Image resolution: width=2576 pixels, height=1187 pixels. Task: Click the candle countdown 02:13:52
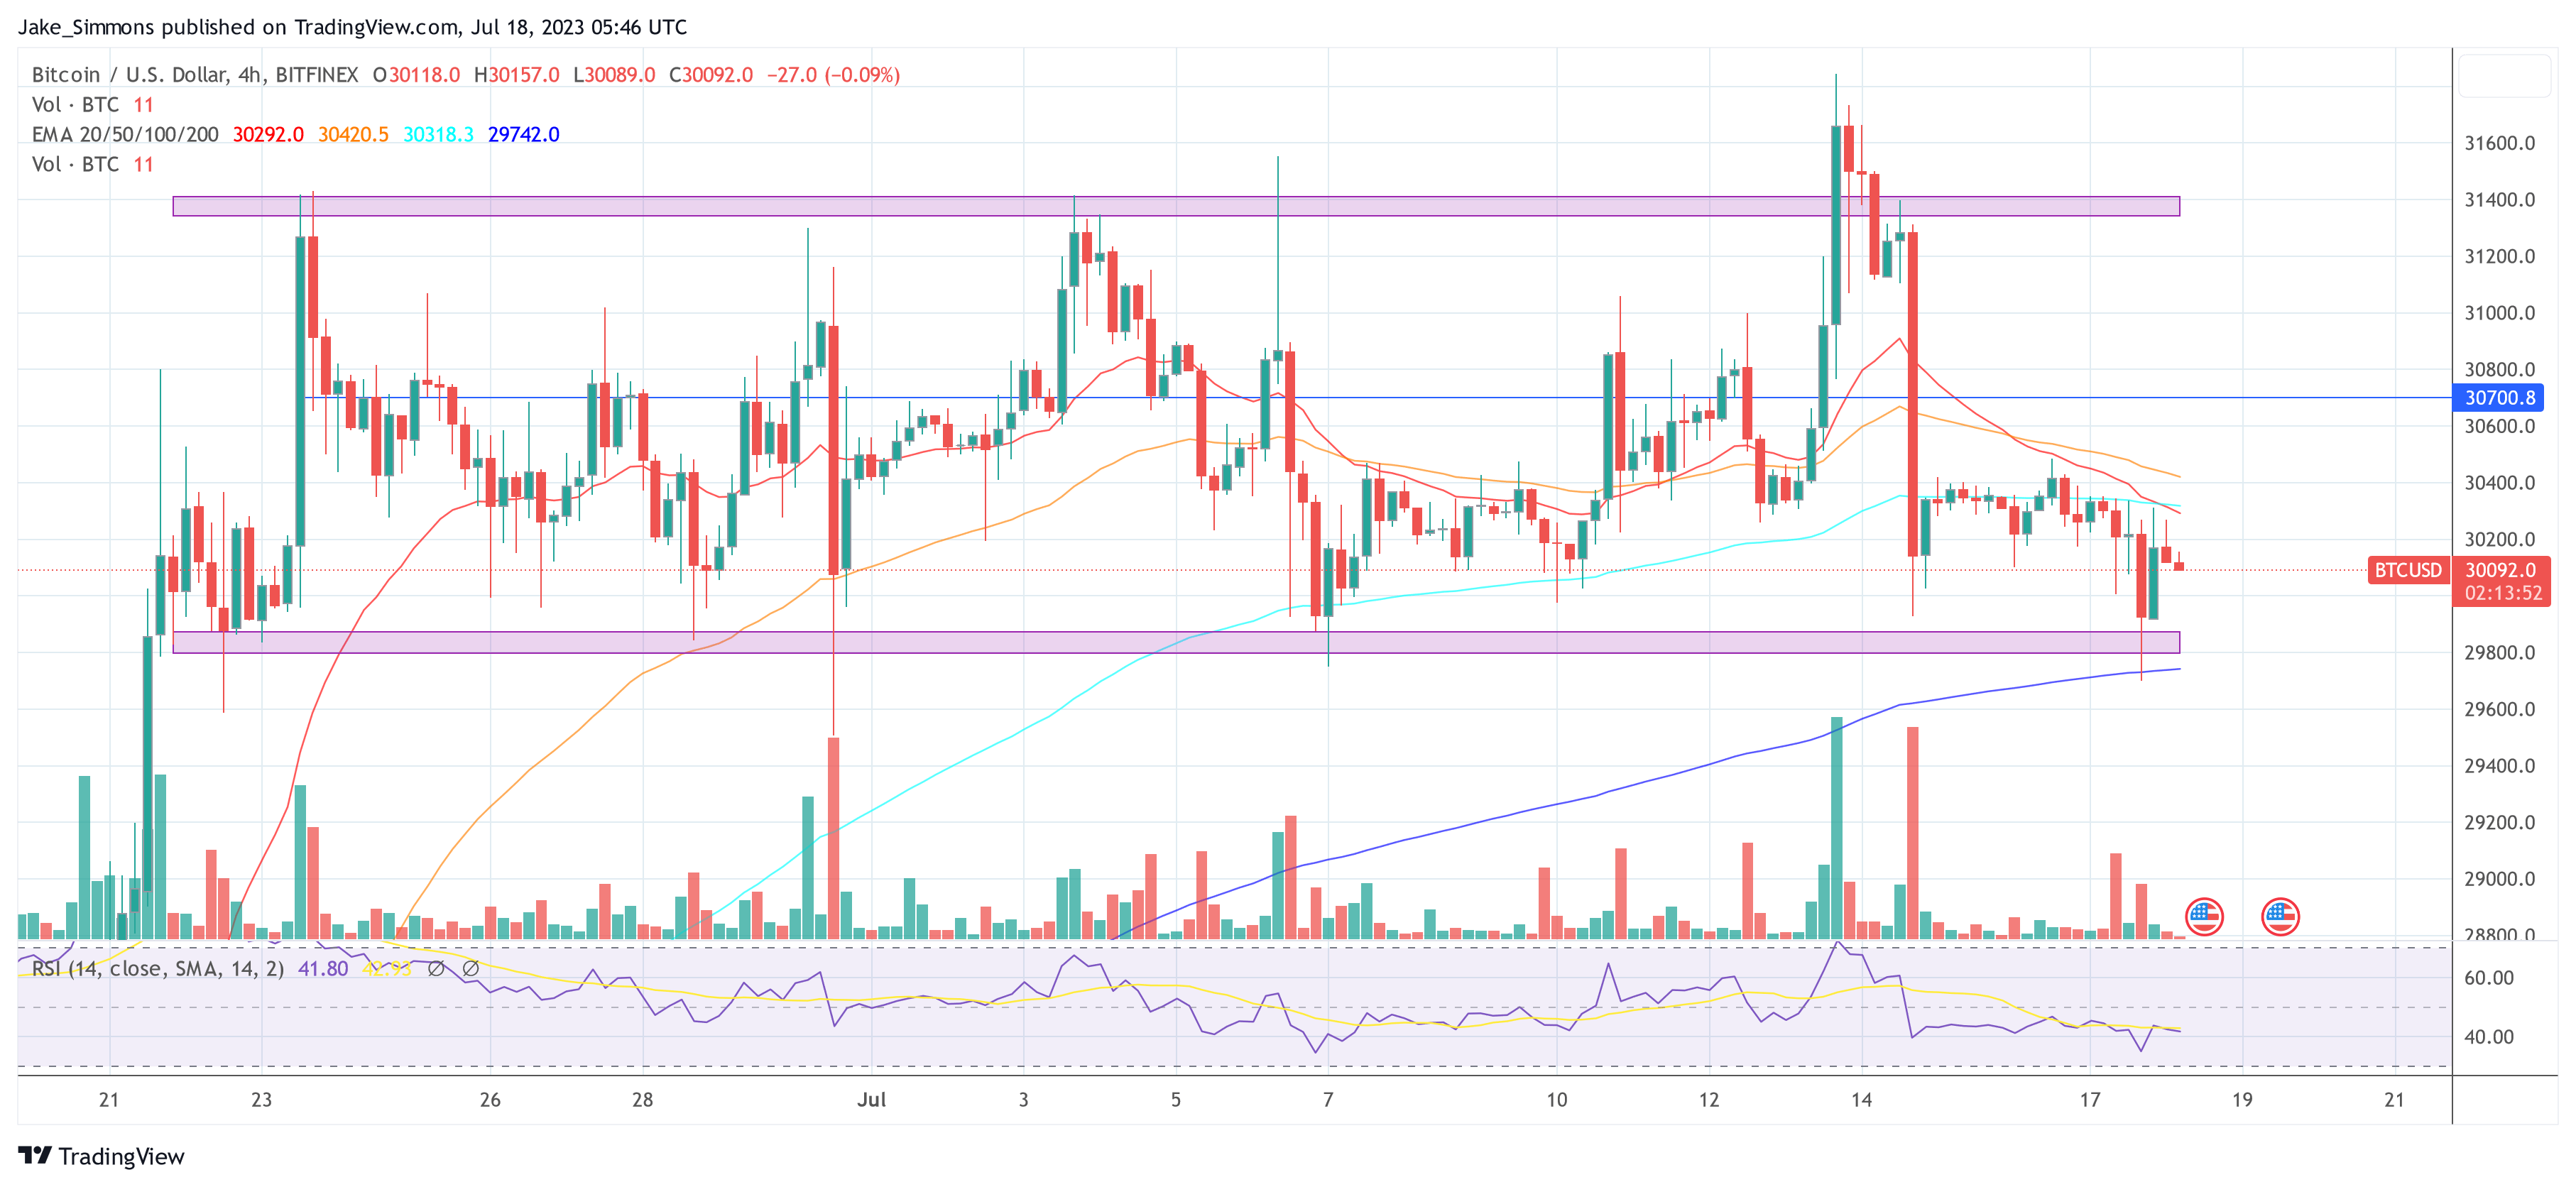click(2503, 593)
